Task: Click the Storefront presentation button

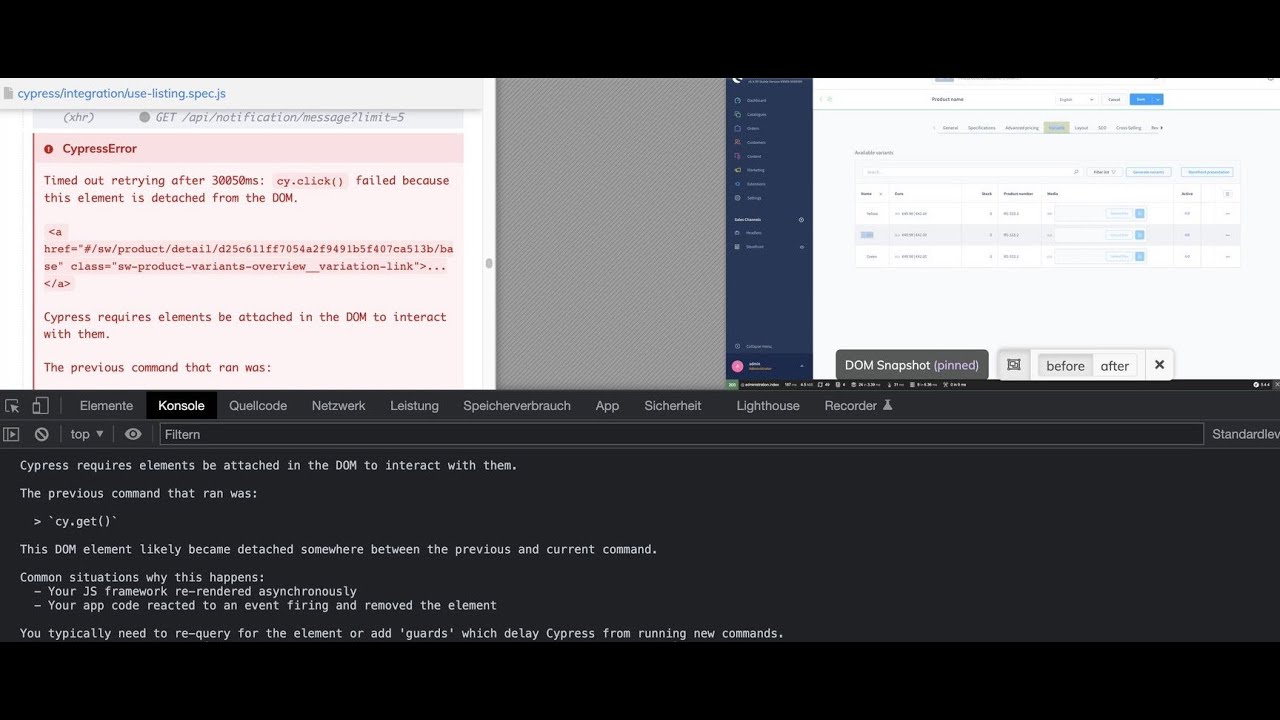Action: coord(1207,172)
